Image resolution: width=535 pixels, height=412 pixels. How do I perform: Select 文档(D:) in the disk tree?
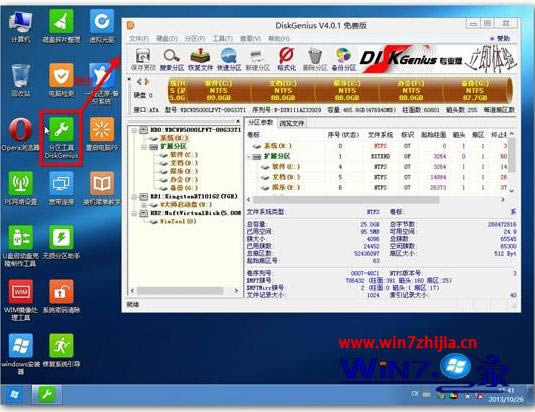click(x=184, y=163)
